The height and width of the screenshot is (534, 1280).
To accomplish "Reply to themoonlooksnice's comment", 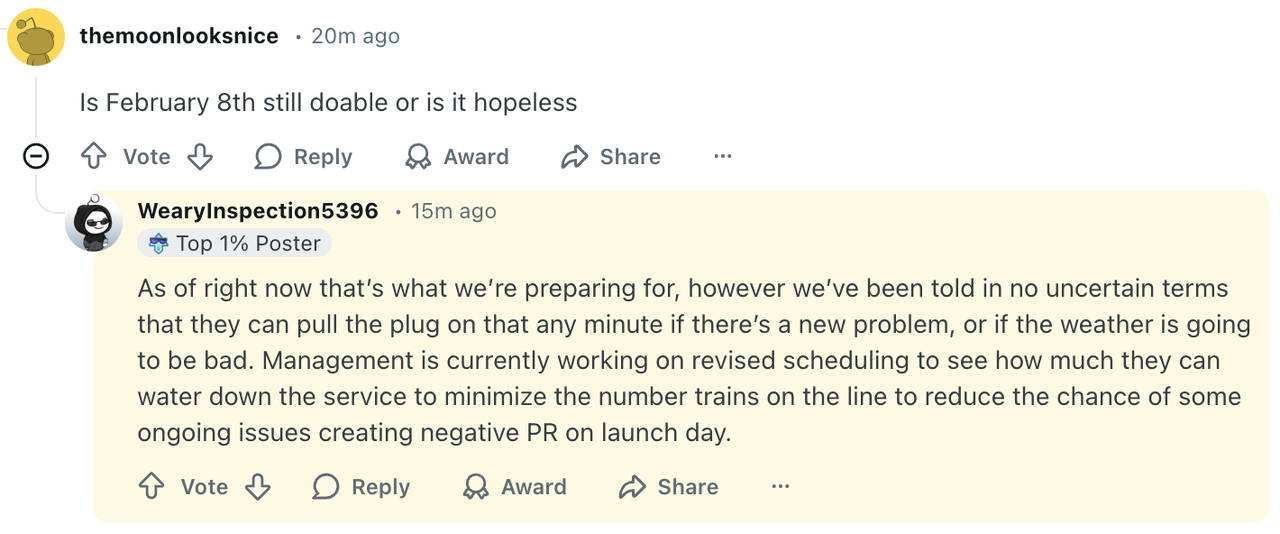I will tap(304, 156).
